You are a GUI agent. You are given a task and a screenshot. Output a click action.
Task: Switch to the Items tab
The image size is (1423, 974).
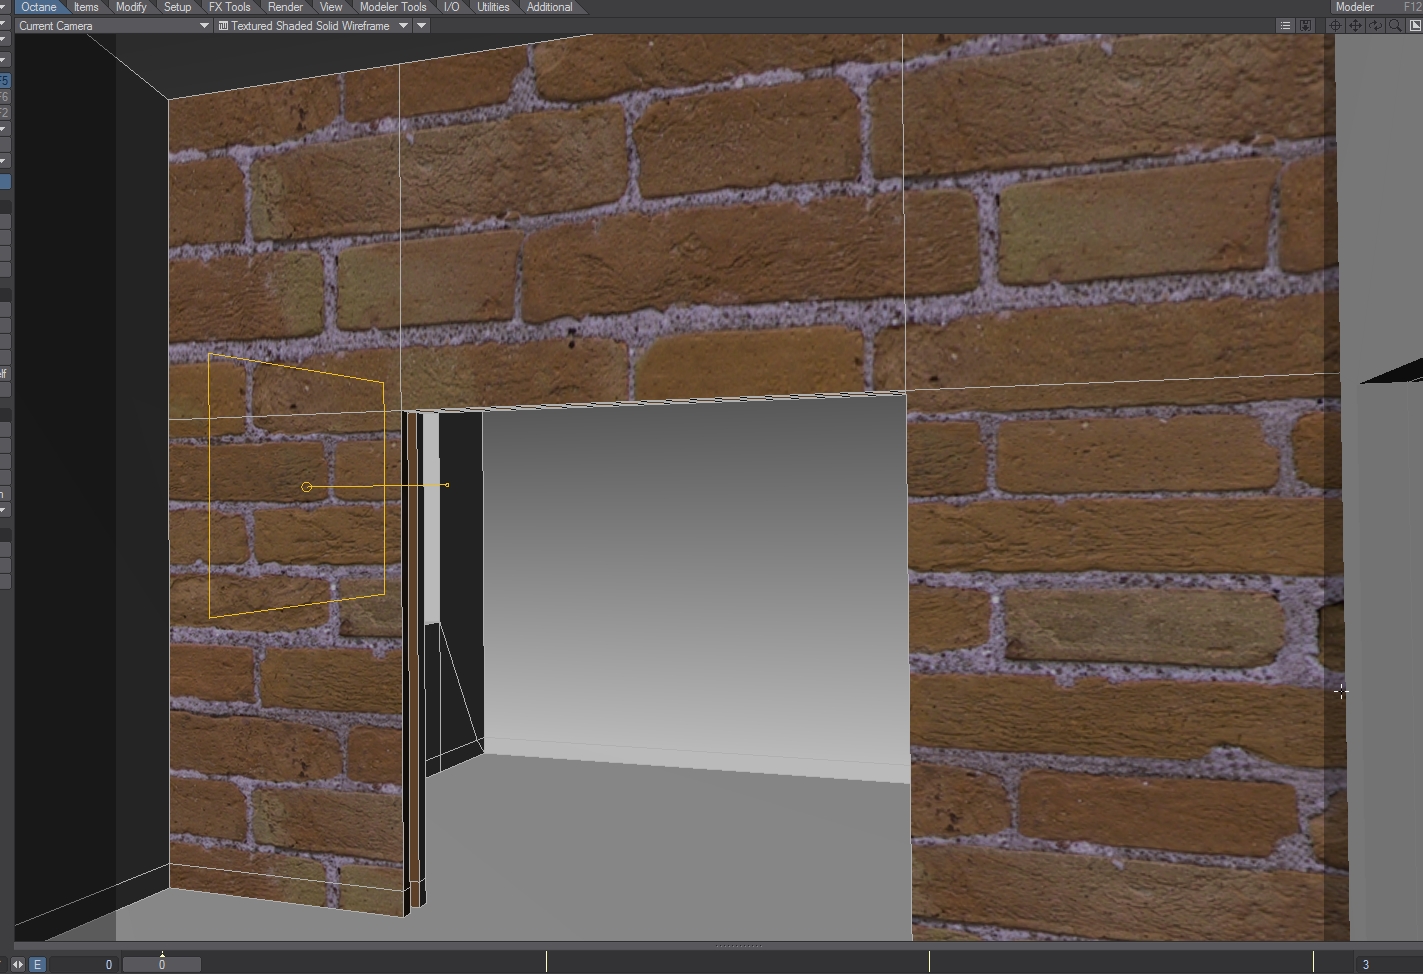pyautogui.click(x=86, y=7)
